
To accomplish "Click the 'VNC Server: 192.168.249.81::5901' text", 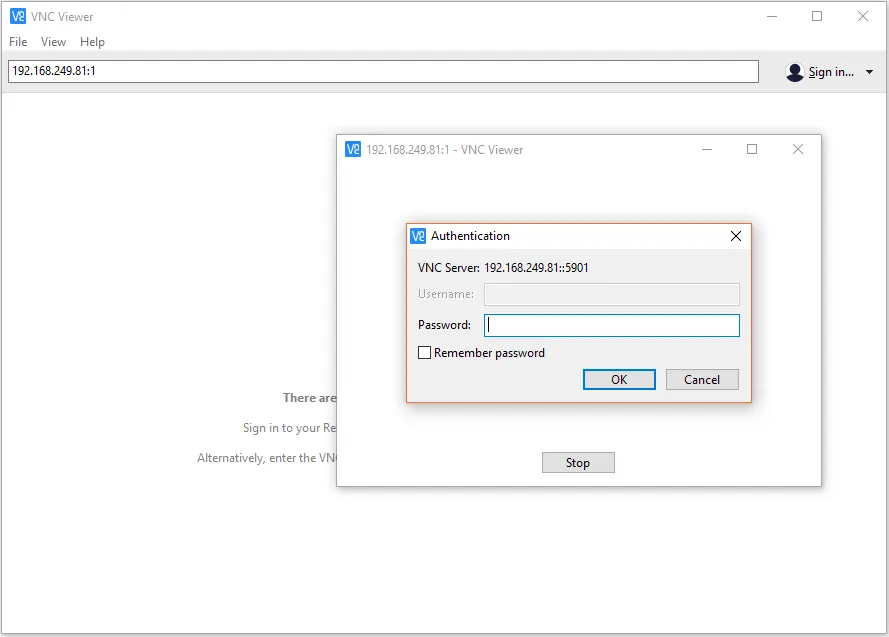I will coord(503,267).
